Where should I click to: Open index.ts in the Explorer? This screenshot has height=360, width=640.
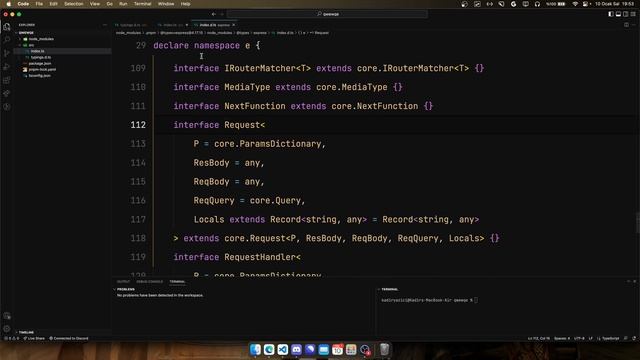(x=38, y=51)
